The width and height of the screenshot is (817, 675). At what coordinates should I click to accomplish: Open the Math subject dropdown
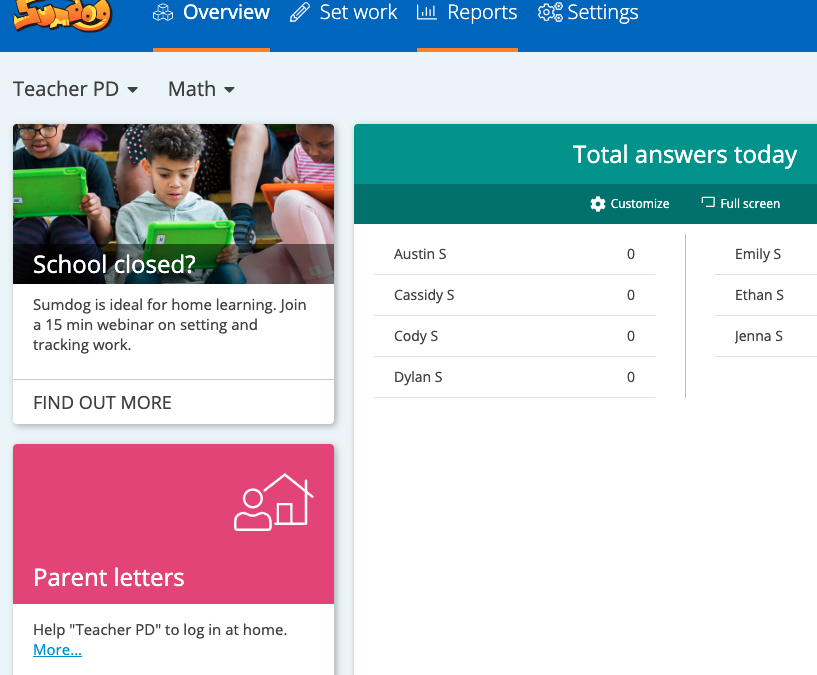pos(201,89)
